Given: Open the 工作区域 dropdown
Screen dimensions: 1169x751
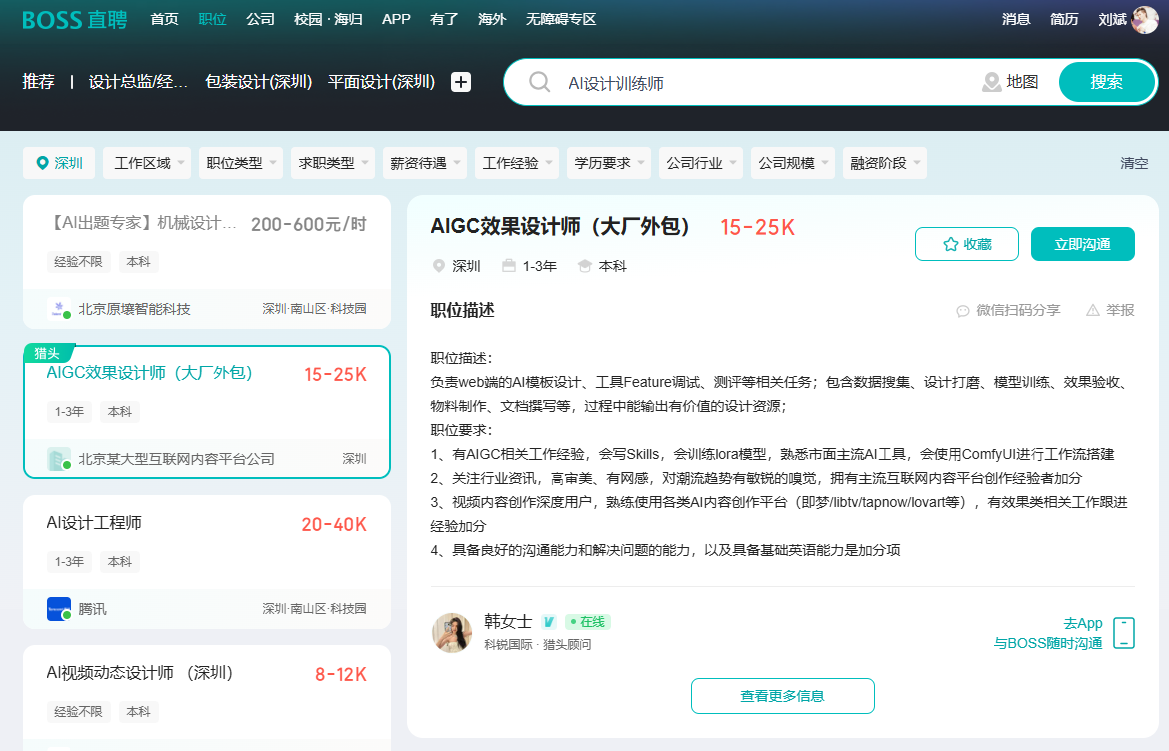Looking at the screenshot, I should pyautogui.click(x=147, y=163).
